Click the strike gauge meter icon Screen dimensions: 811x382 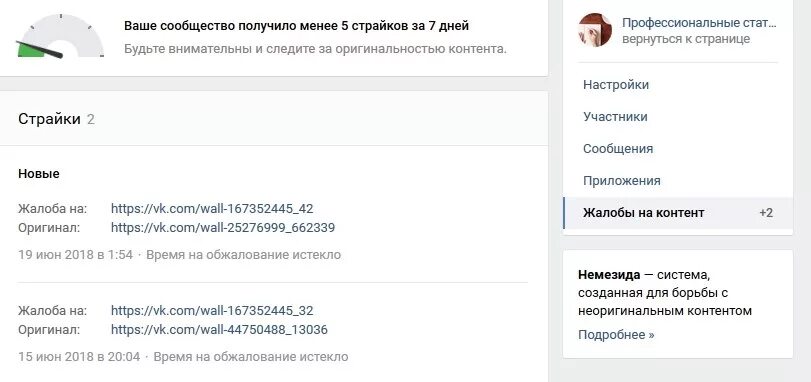61,36
